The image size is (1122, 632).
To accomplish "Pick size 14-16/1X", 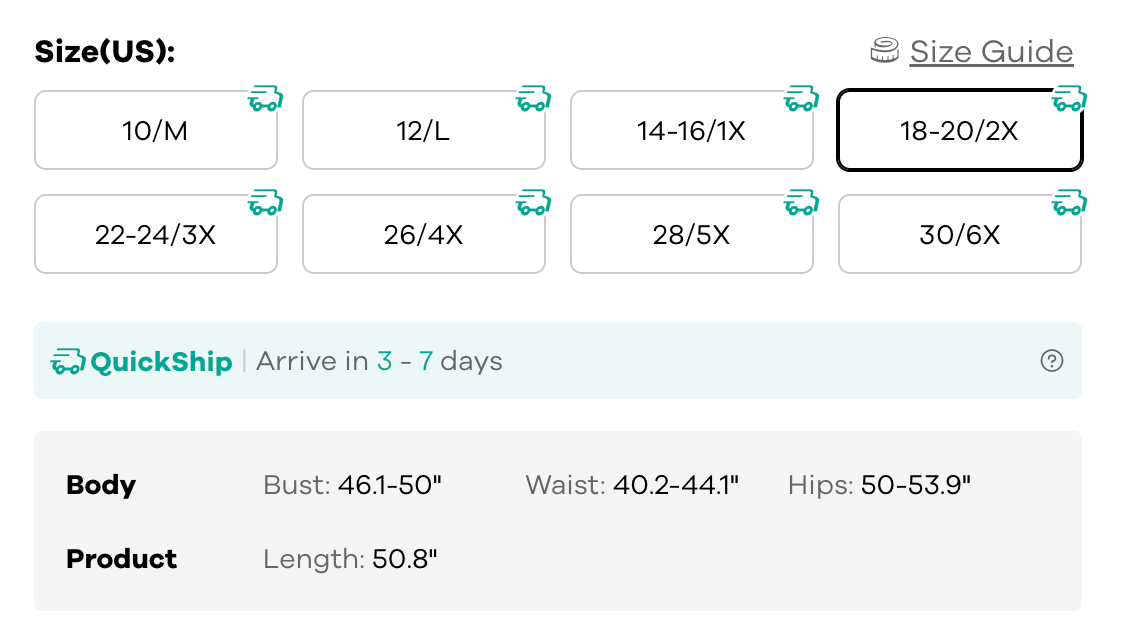I will pos(691,131).
